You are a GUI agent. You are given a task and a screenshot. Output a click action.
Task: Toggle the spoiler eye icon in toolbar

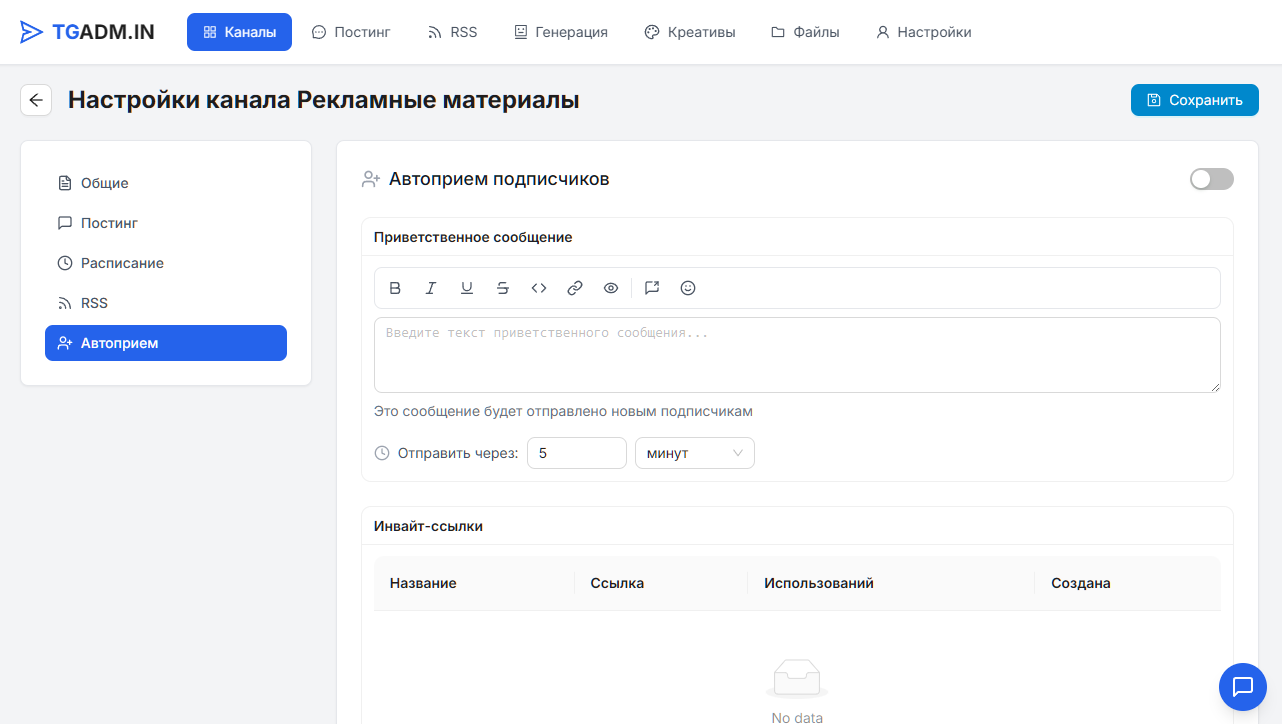(x=611, y=288)
